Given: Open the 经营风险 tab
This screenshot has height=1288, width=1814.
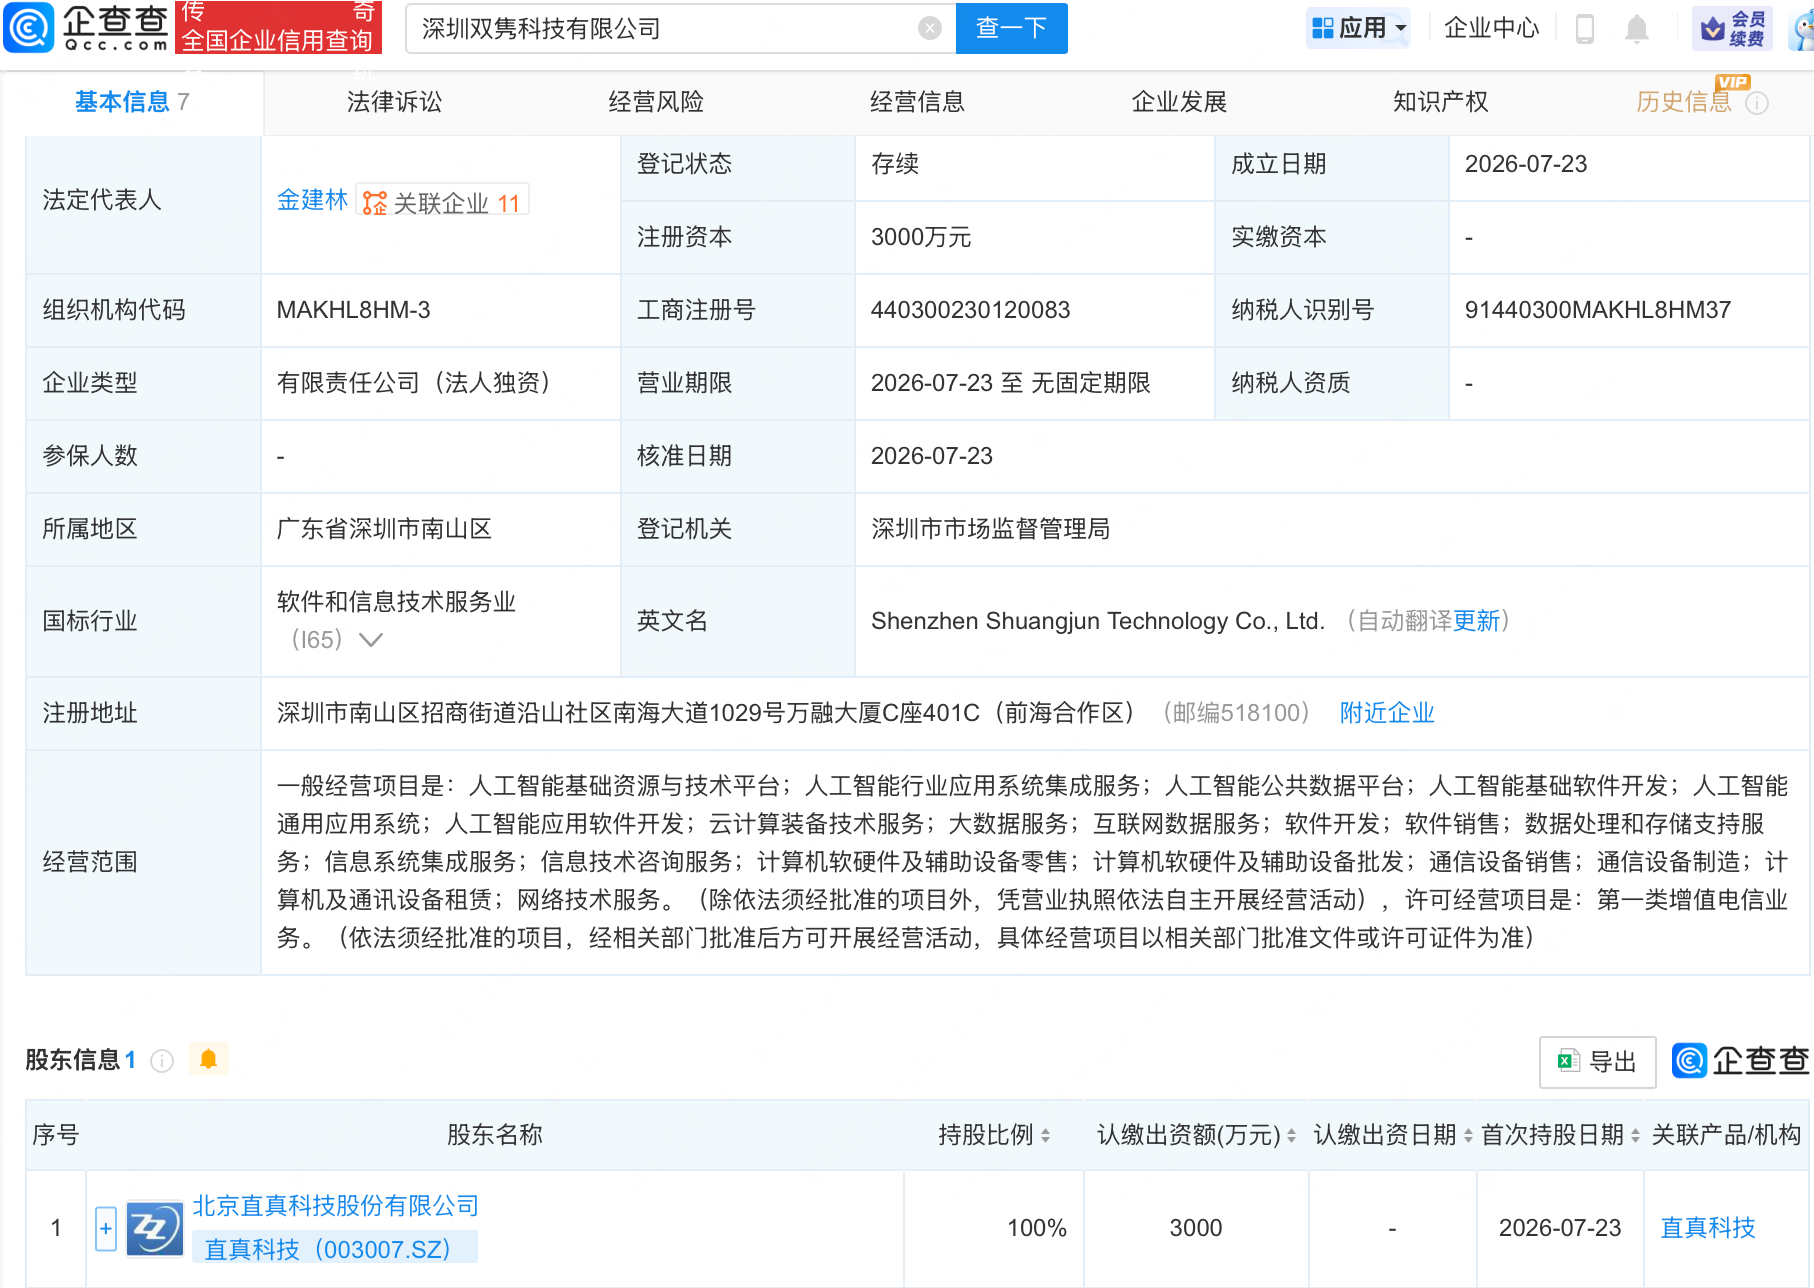Looking at the screenshot, I should click(x=656, y=102).
